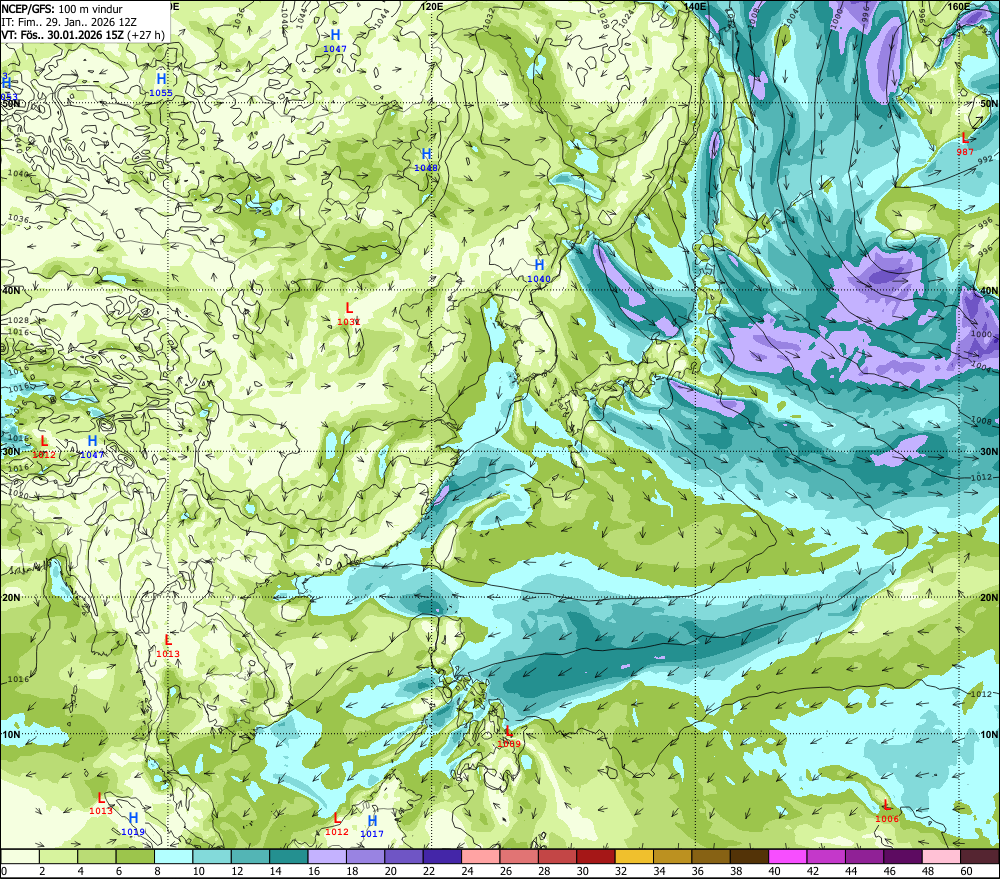The image size is (1000, 879).
Task: Select the H 1017 high pressure marker
Action: [x=372, y=826]
